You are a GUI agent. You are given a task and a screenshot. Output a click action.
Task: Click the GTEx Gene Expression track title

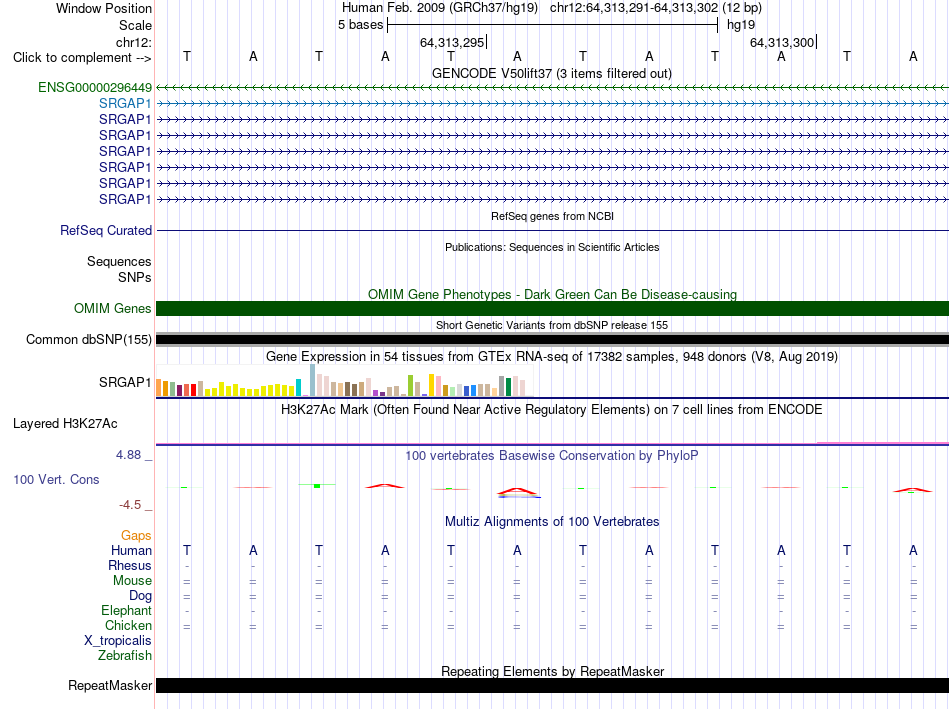552,356
